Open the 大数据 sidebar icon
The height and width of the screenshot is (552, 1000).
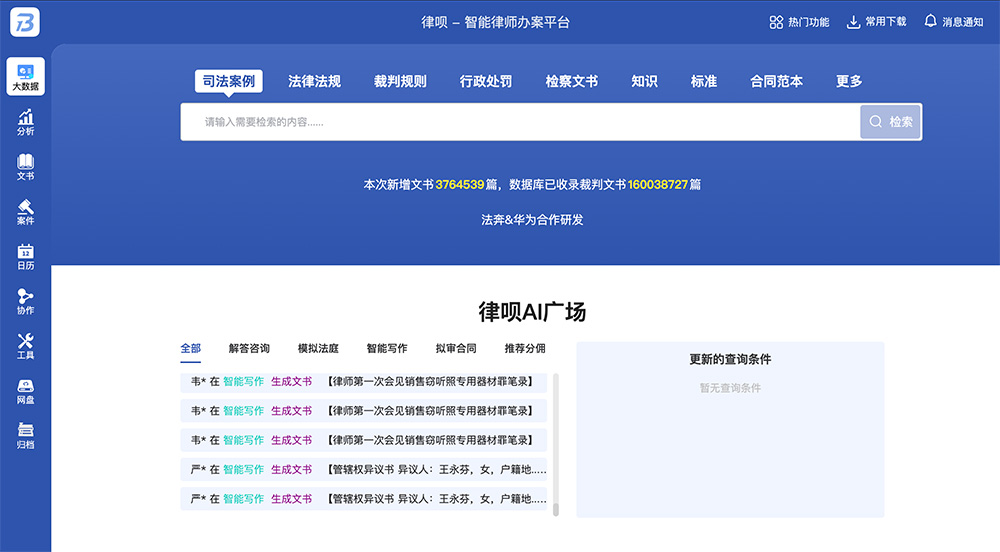(x=26, y=76)
